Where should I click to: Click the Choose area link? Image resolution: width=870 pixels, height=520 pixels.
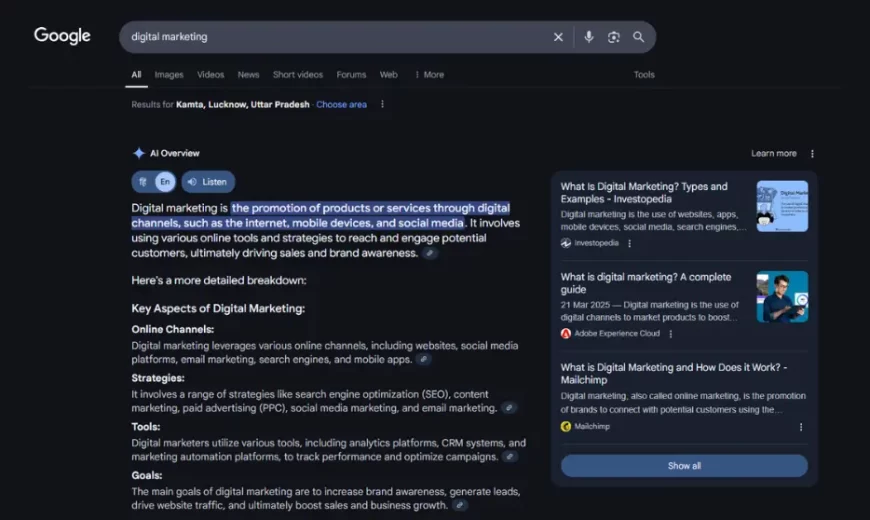341,104
